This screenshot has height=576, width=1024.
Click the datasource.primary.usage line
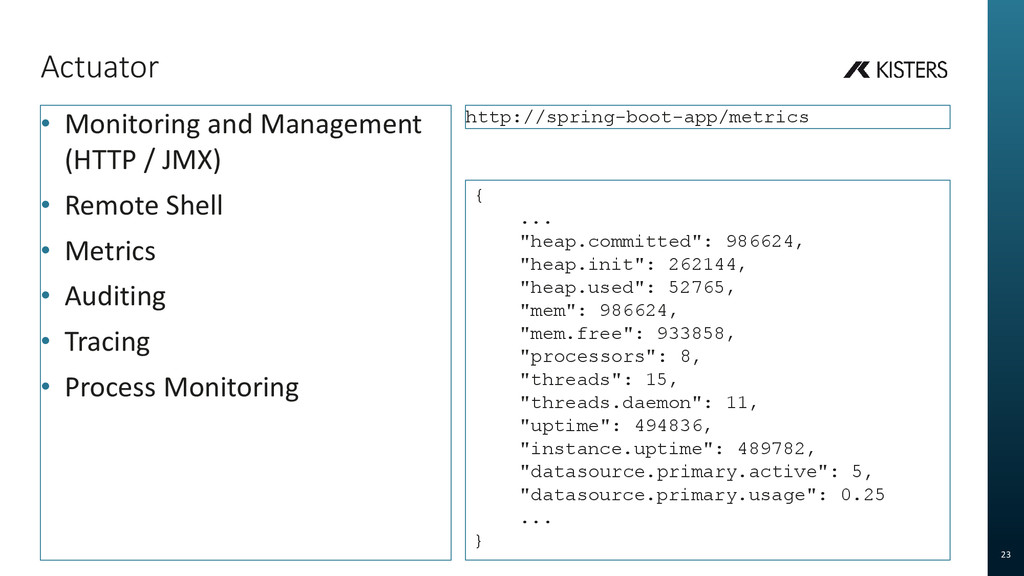702,495
